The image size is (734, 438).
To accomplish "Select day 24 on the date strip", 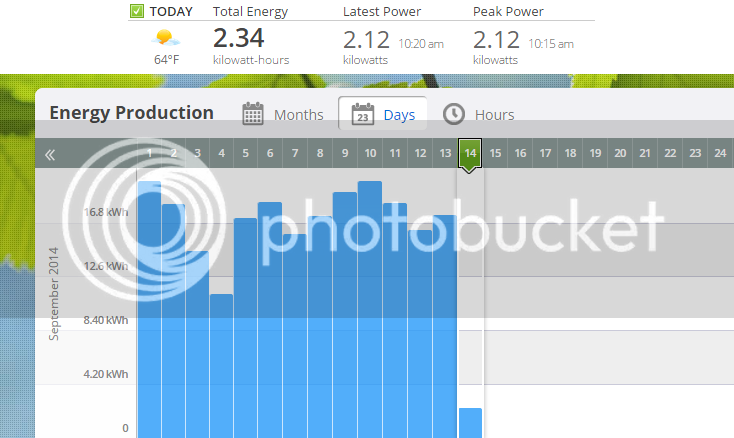I will (720, 153).
